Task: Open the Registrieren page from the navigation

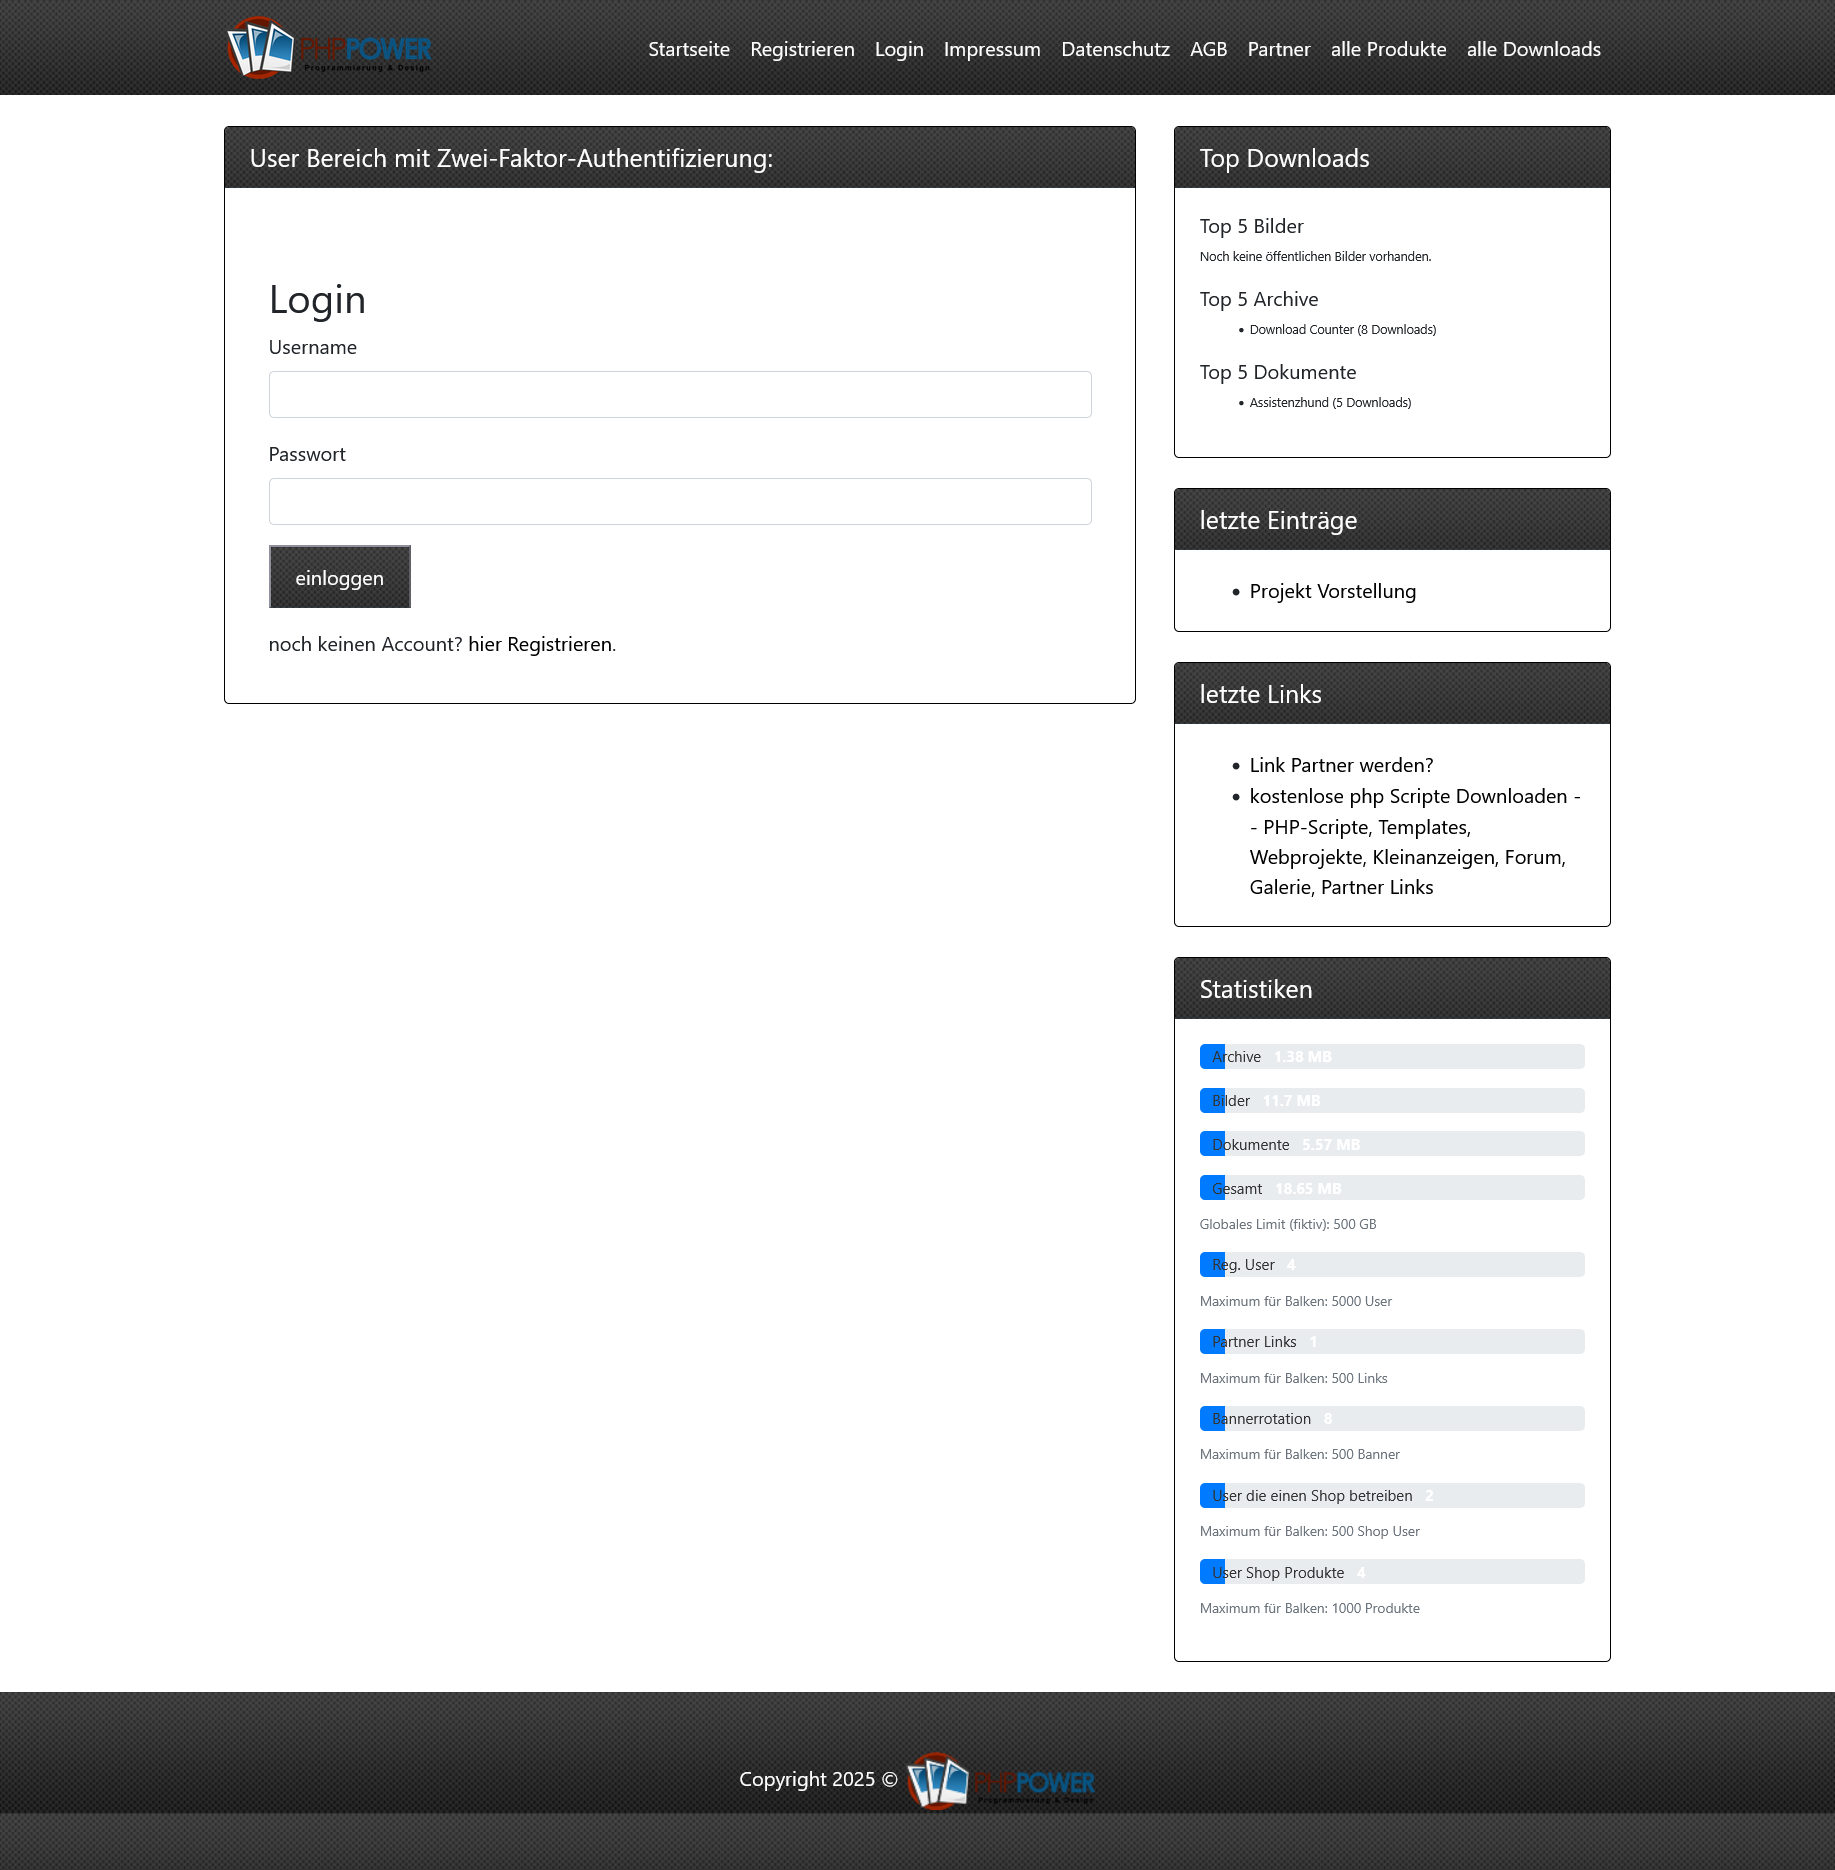Action: [x=802, y=48]
